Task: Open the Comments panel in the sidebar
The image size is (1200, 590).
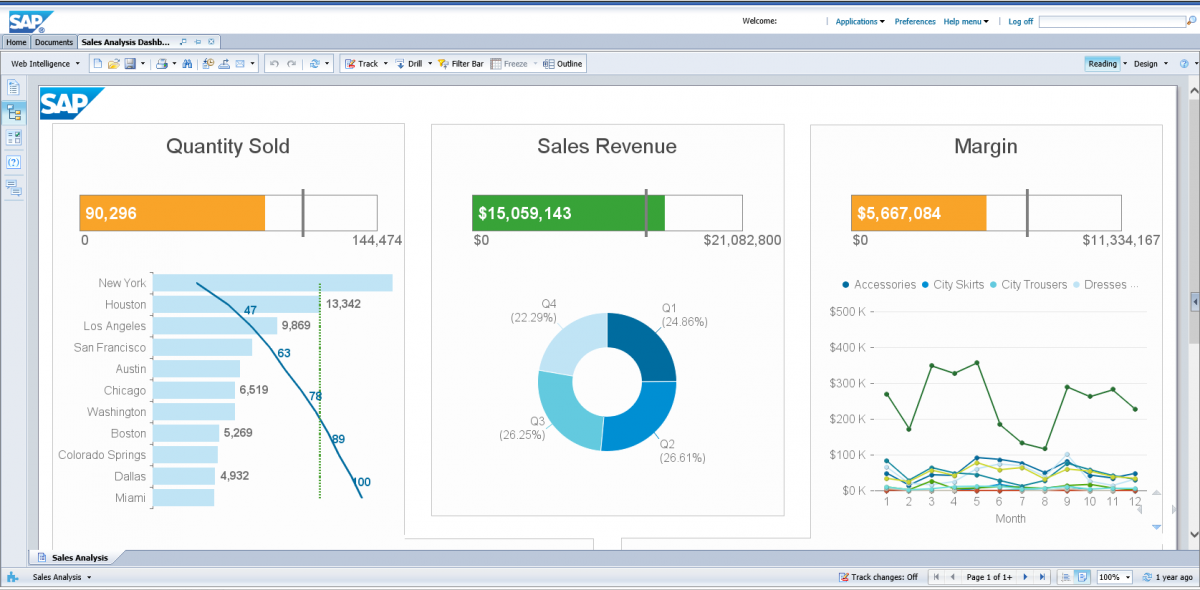Action: (14, 187)
